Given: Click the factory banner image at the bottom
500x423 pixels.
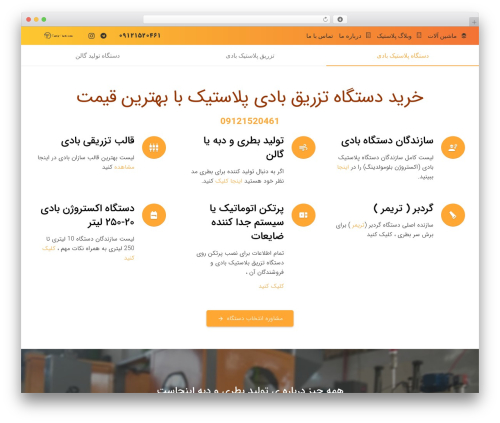Looking at the screenshot, I should [x=250, y=371].
